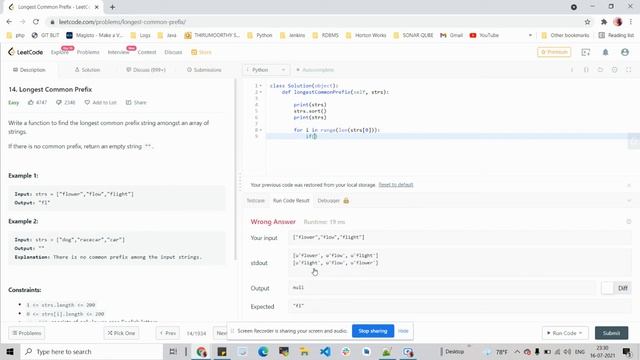The width and height of the screenshot is (640, 360).
Task: Click the Share button
Action: point(136,102)
